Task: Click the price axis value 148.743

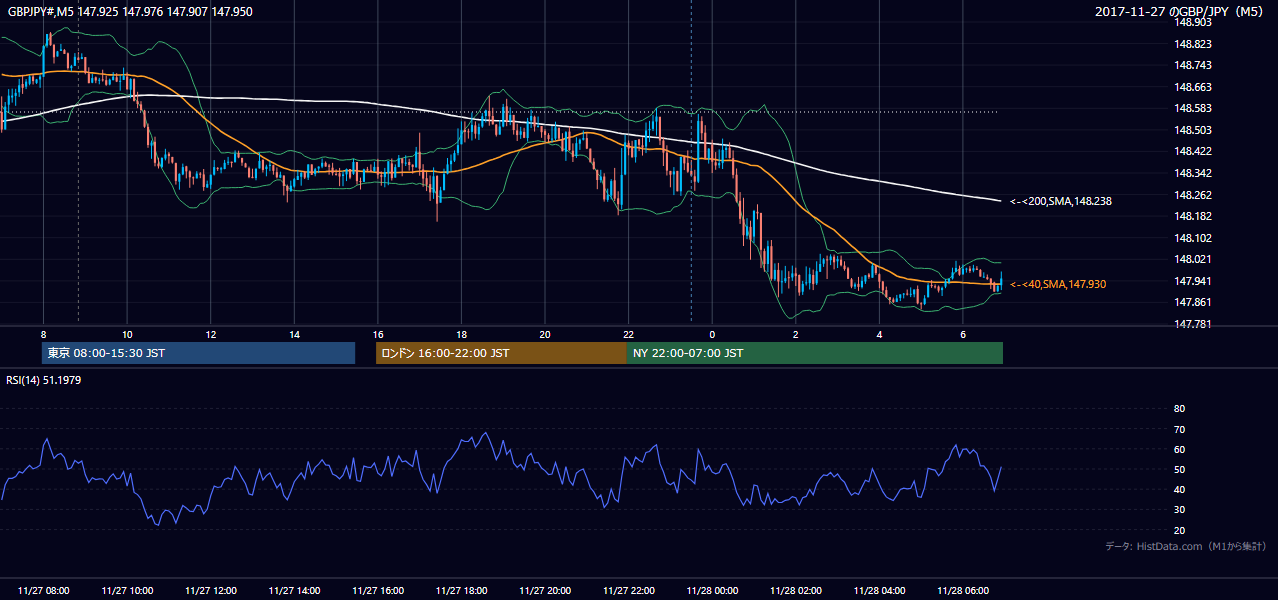Action: pyautogui.click(x=1191, y=65)
